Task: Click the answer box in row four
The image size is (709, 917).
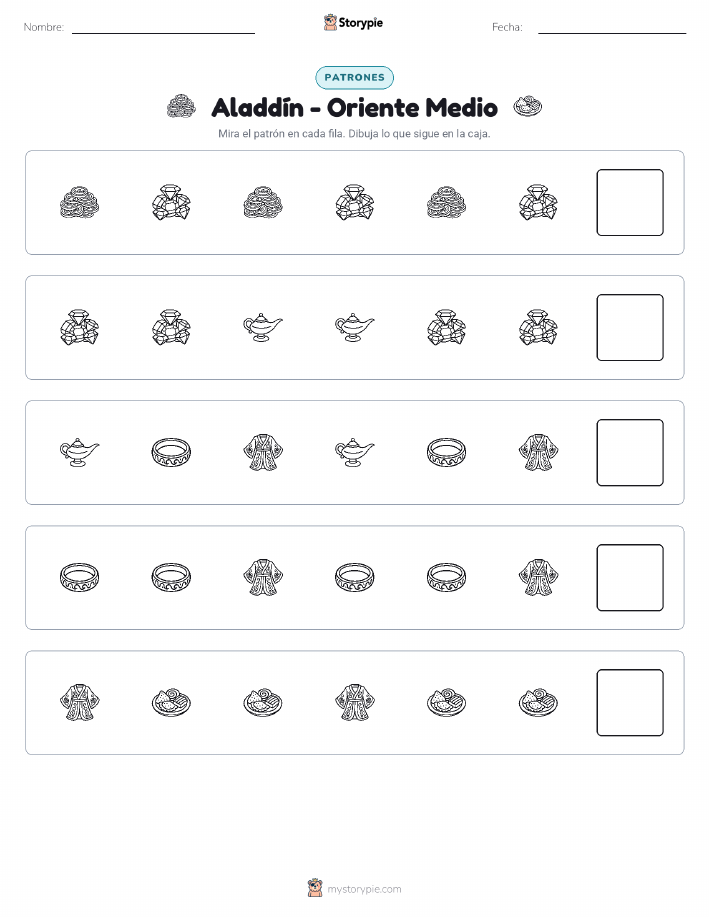Action: 630,578
